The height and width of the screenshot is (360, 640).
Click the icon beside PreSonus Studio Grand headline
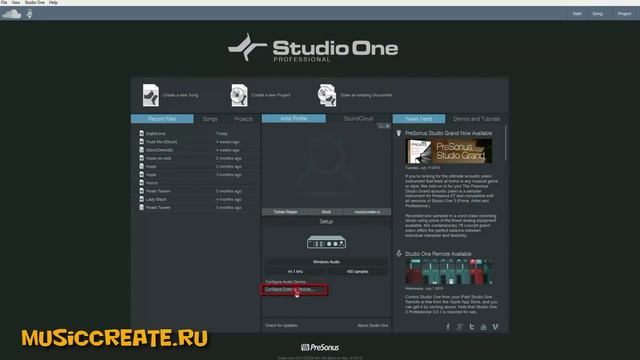(x=399, y=133)
